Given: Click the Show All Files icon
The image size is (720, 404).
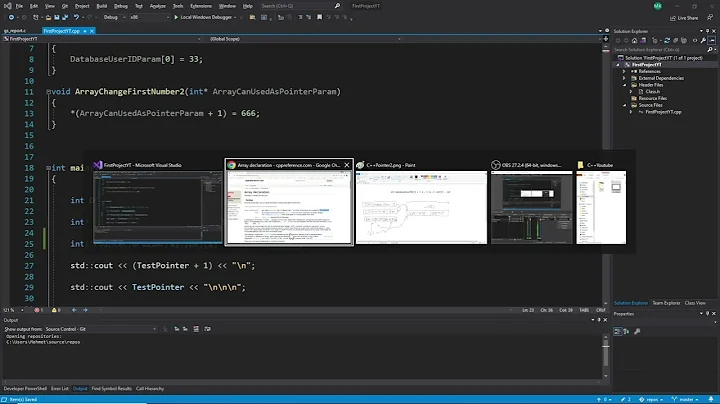Looking at the screenshot, I should tap(684, 40).
